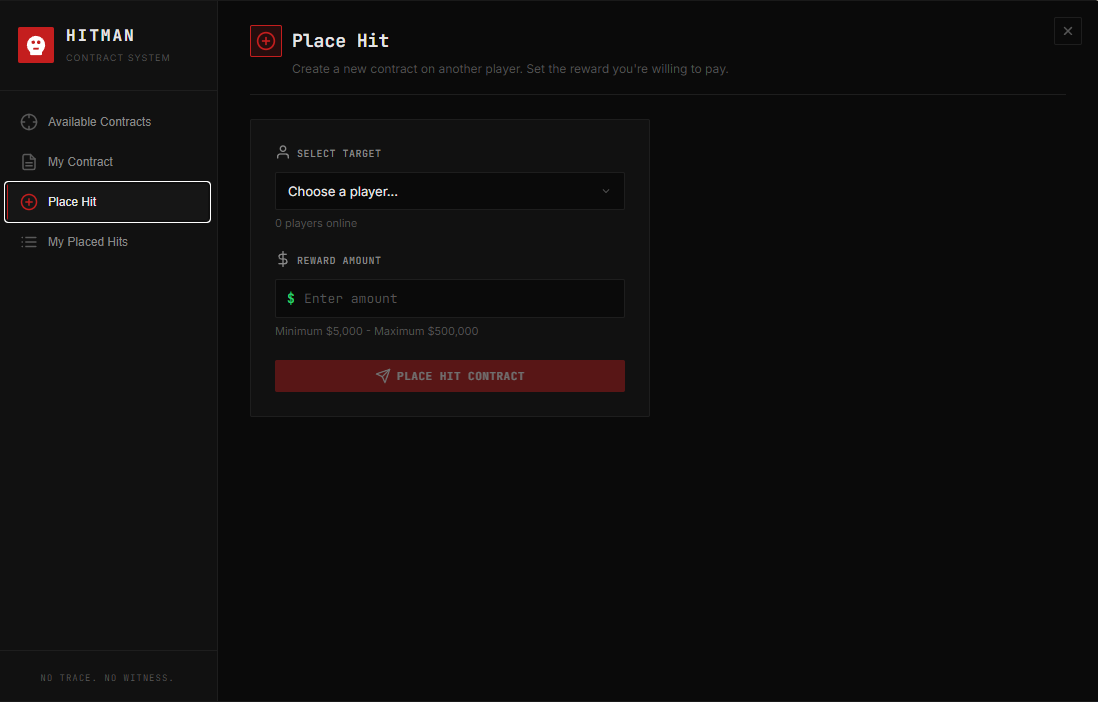View the My Placed Hits list
Image resolution: width=1098 pixels, height=702 pixels.
click(x=108, y=242)
